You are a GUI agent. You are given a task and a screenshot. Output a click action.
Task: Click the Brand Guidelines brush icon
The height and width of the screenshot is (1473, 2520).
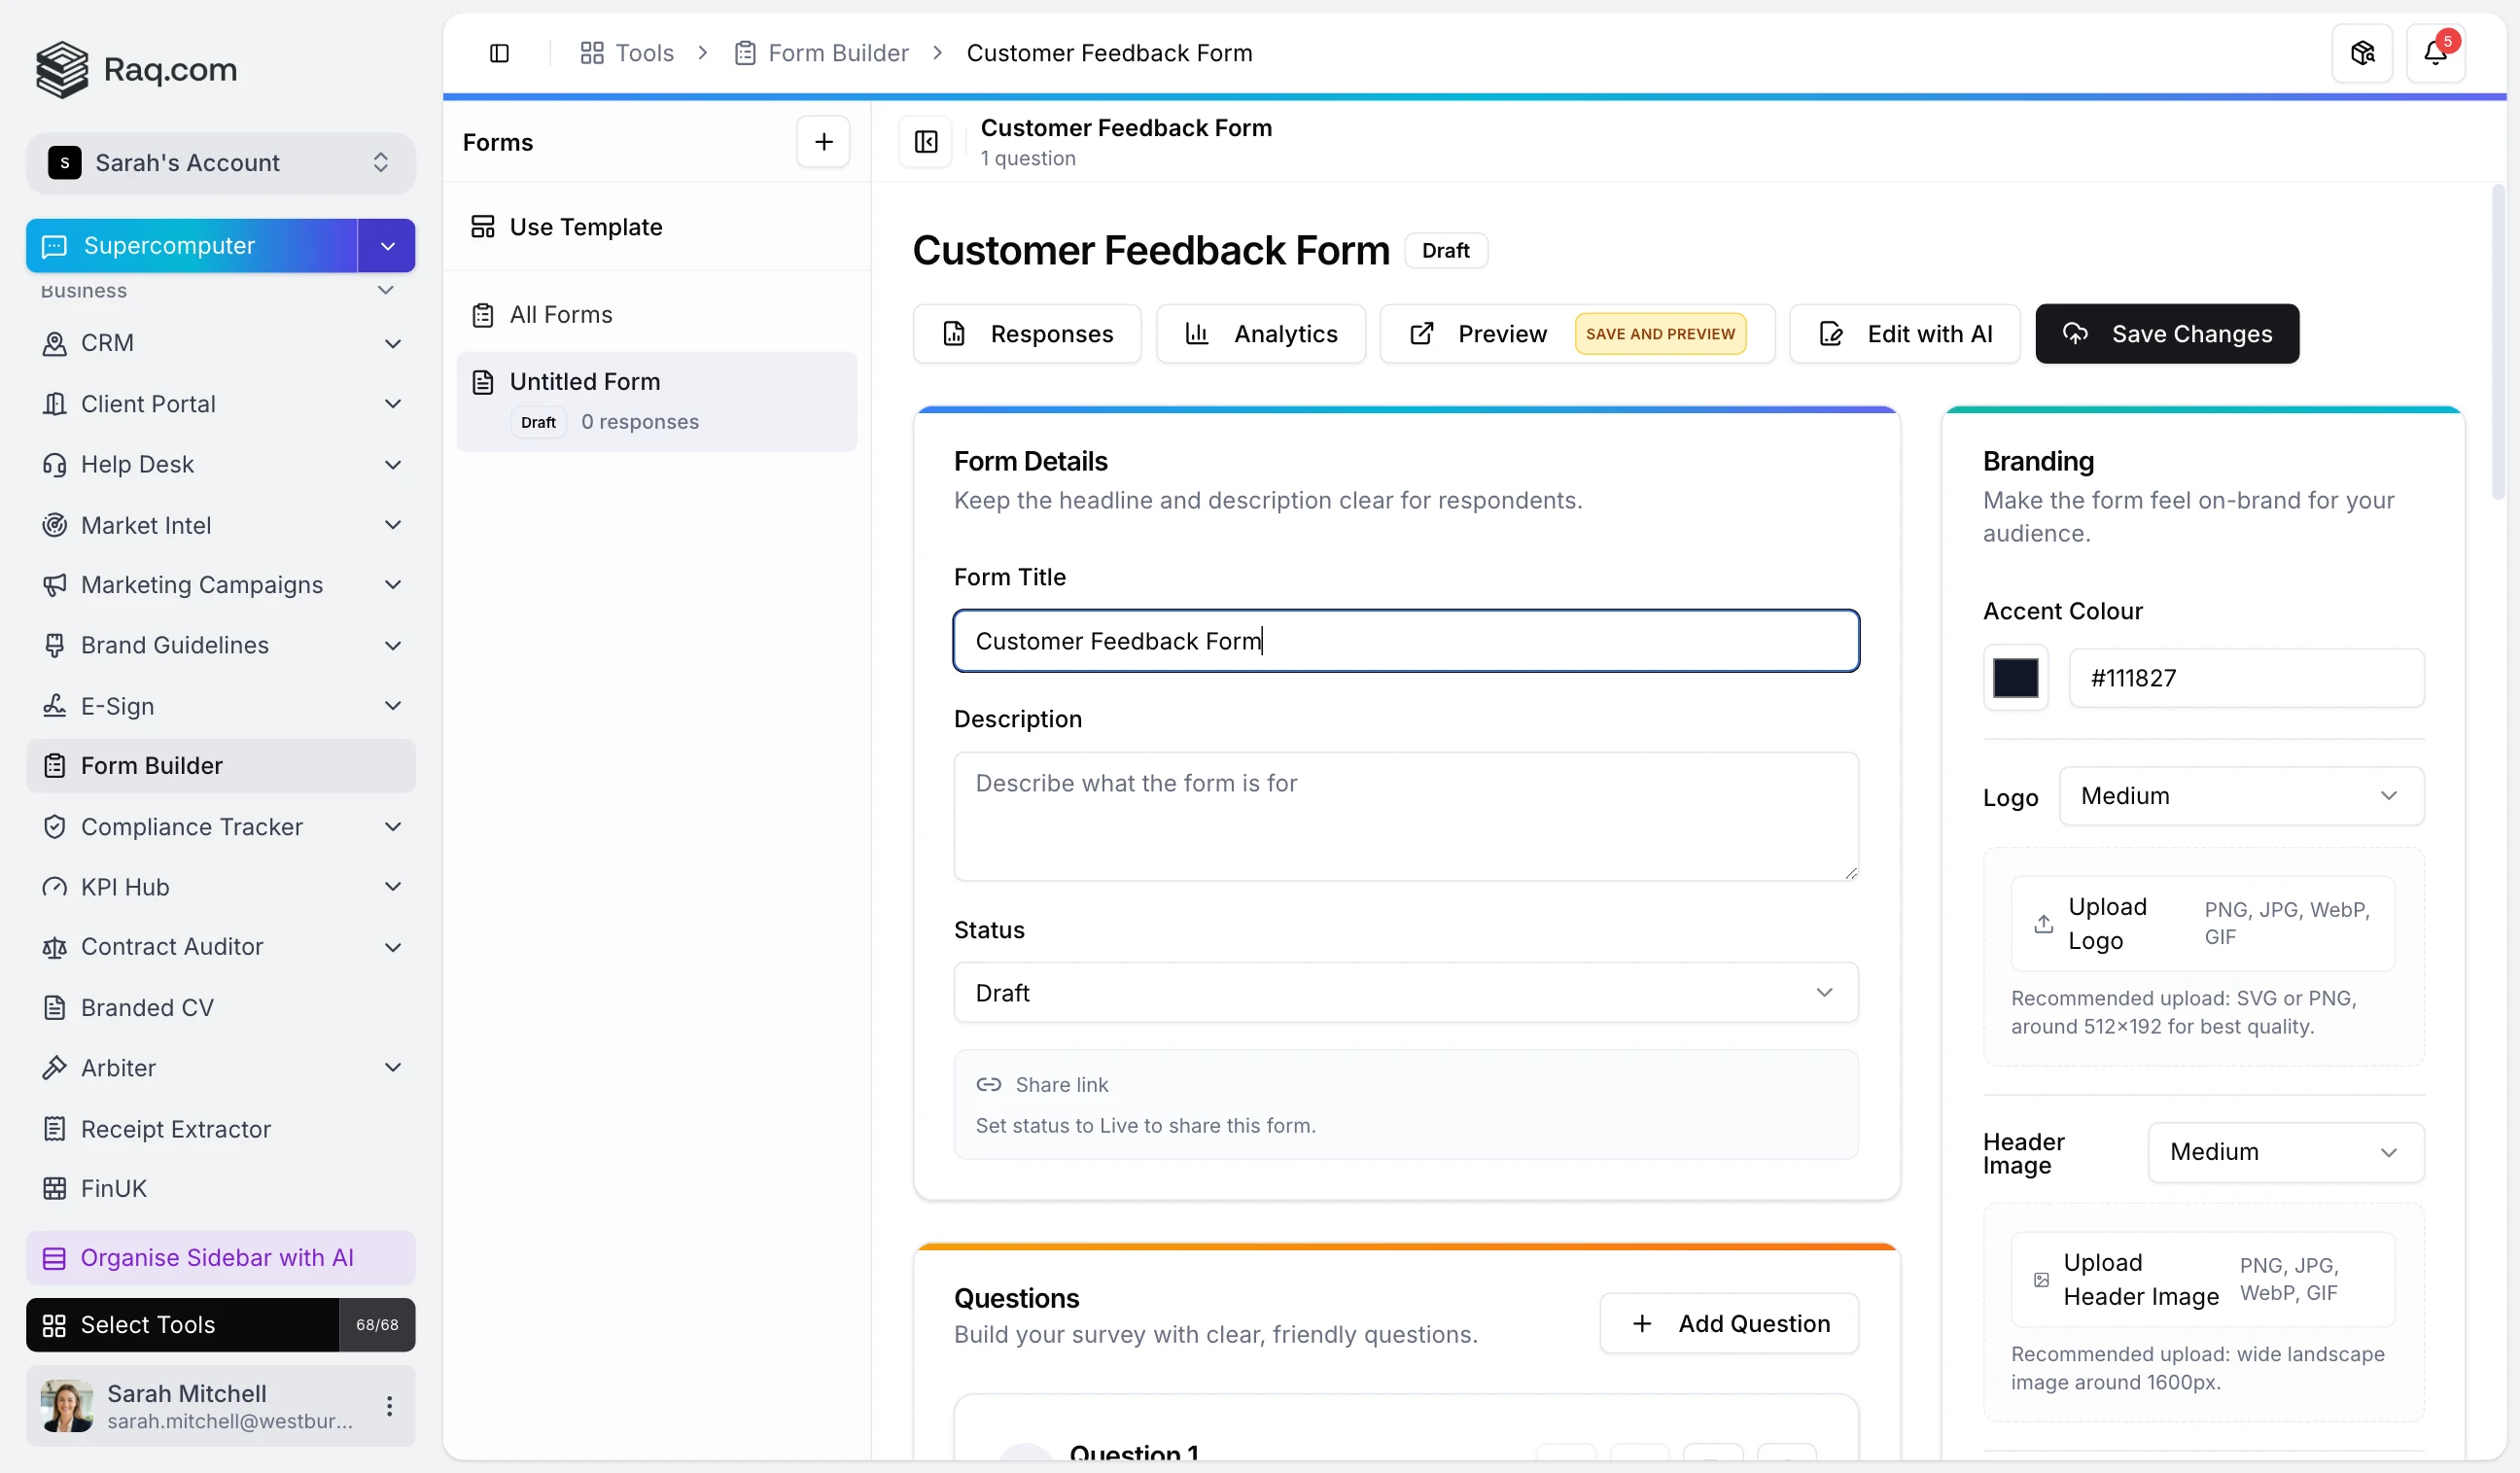pyautogui.click(x=54, y=645)
